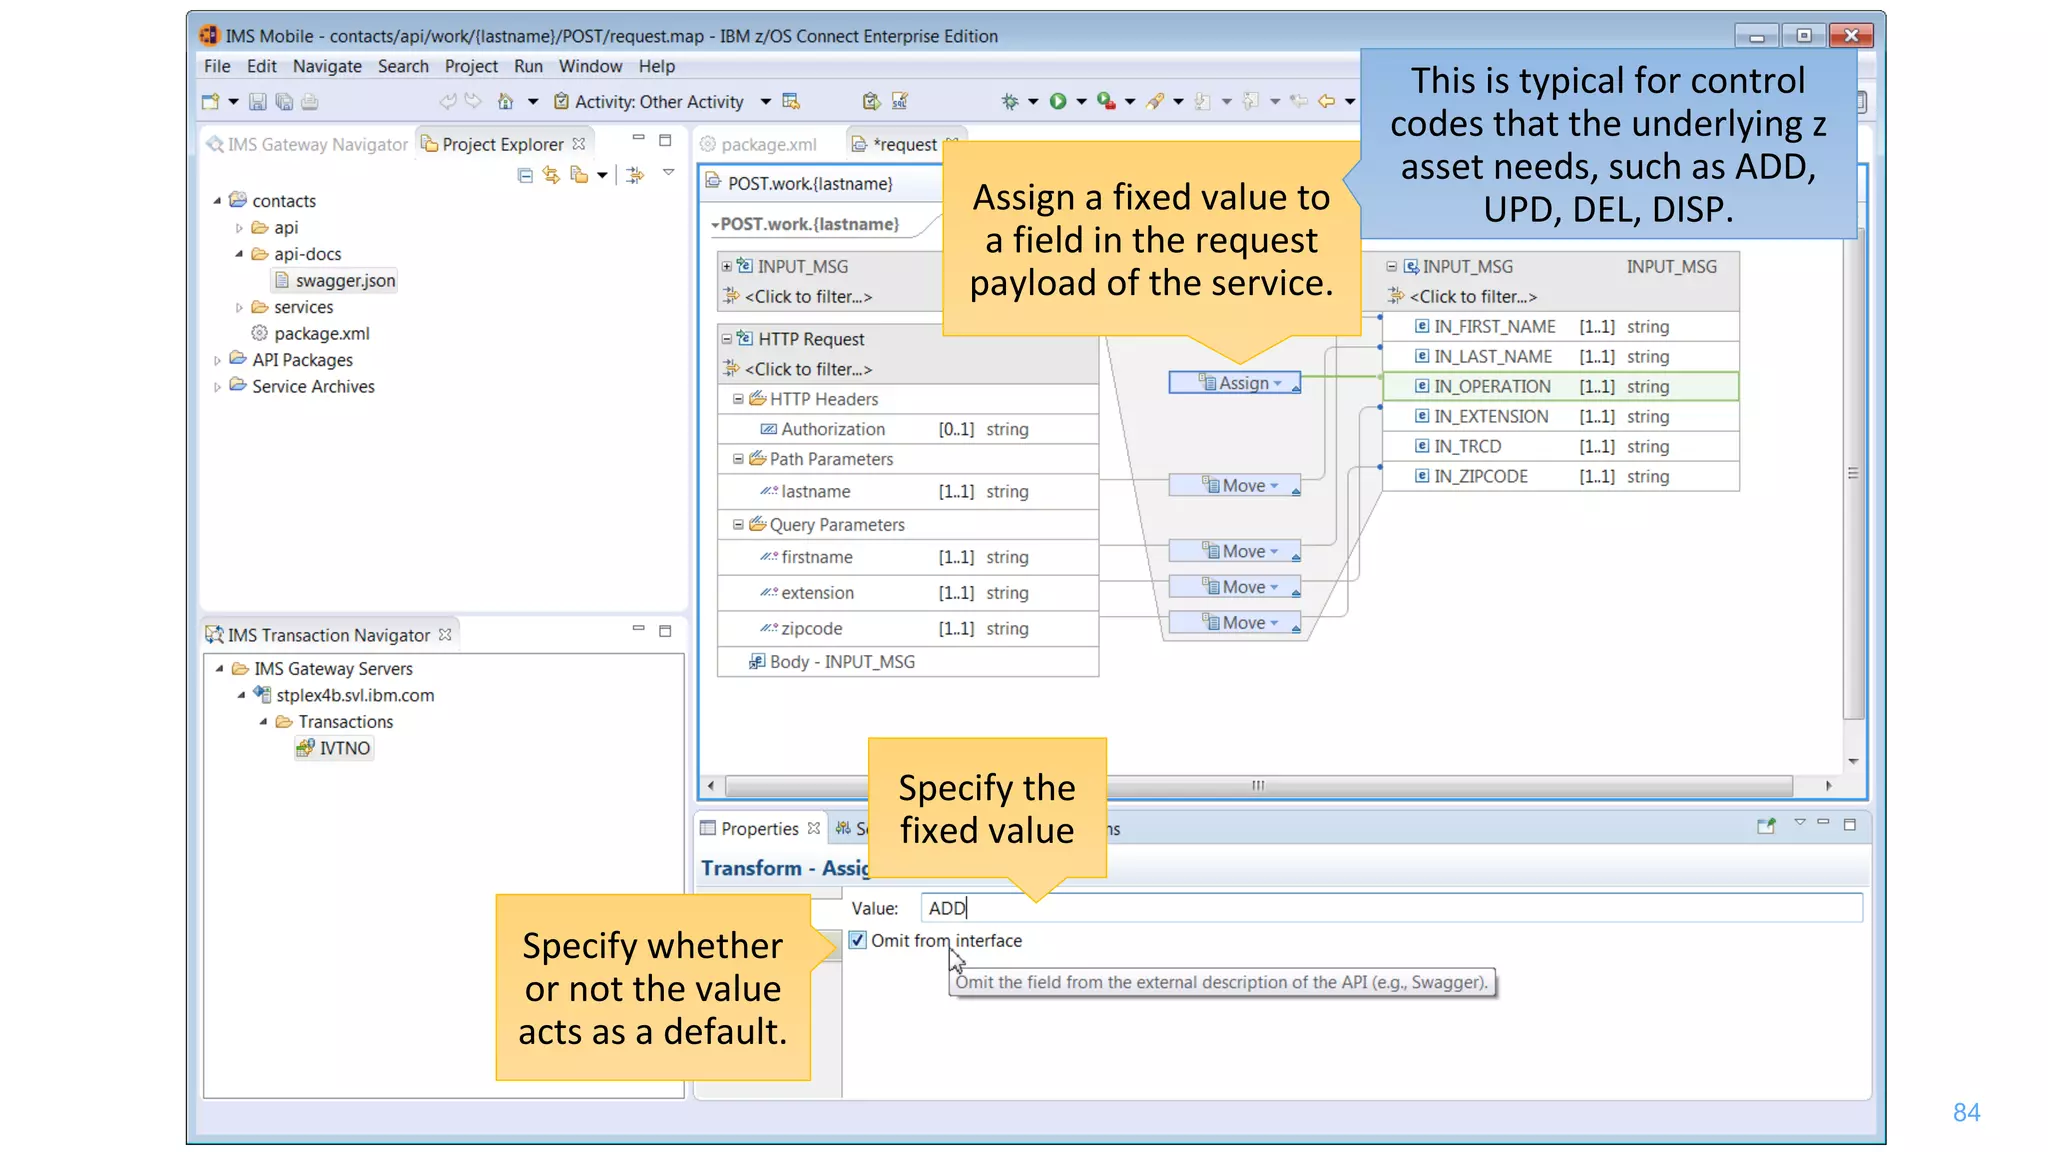The width and height of the screenshot is (2048, 1152).
Task: Click the table icon right of Activity dropdown
Action: (x=791, y=101)
